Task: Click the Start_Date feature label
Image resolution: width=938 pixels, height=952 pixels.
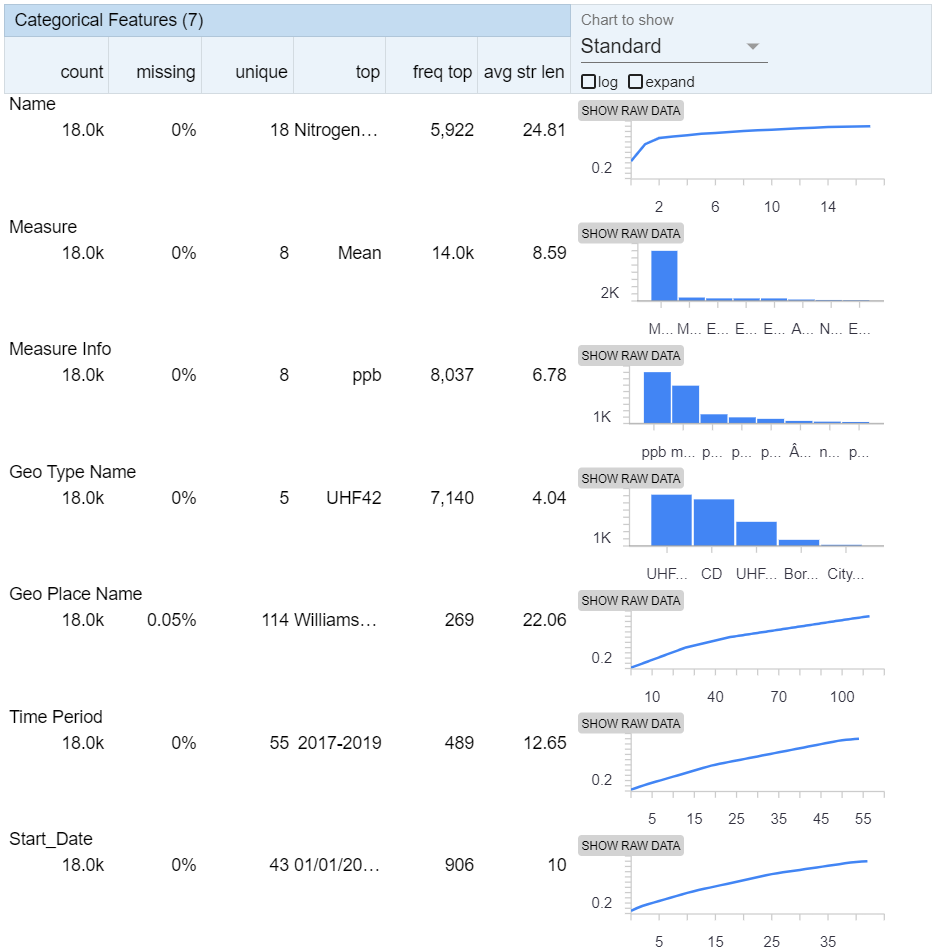Action: tap(51, 839)
